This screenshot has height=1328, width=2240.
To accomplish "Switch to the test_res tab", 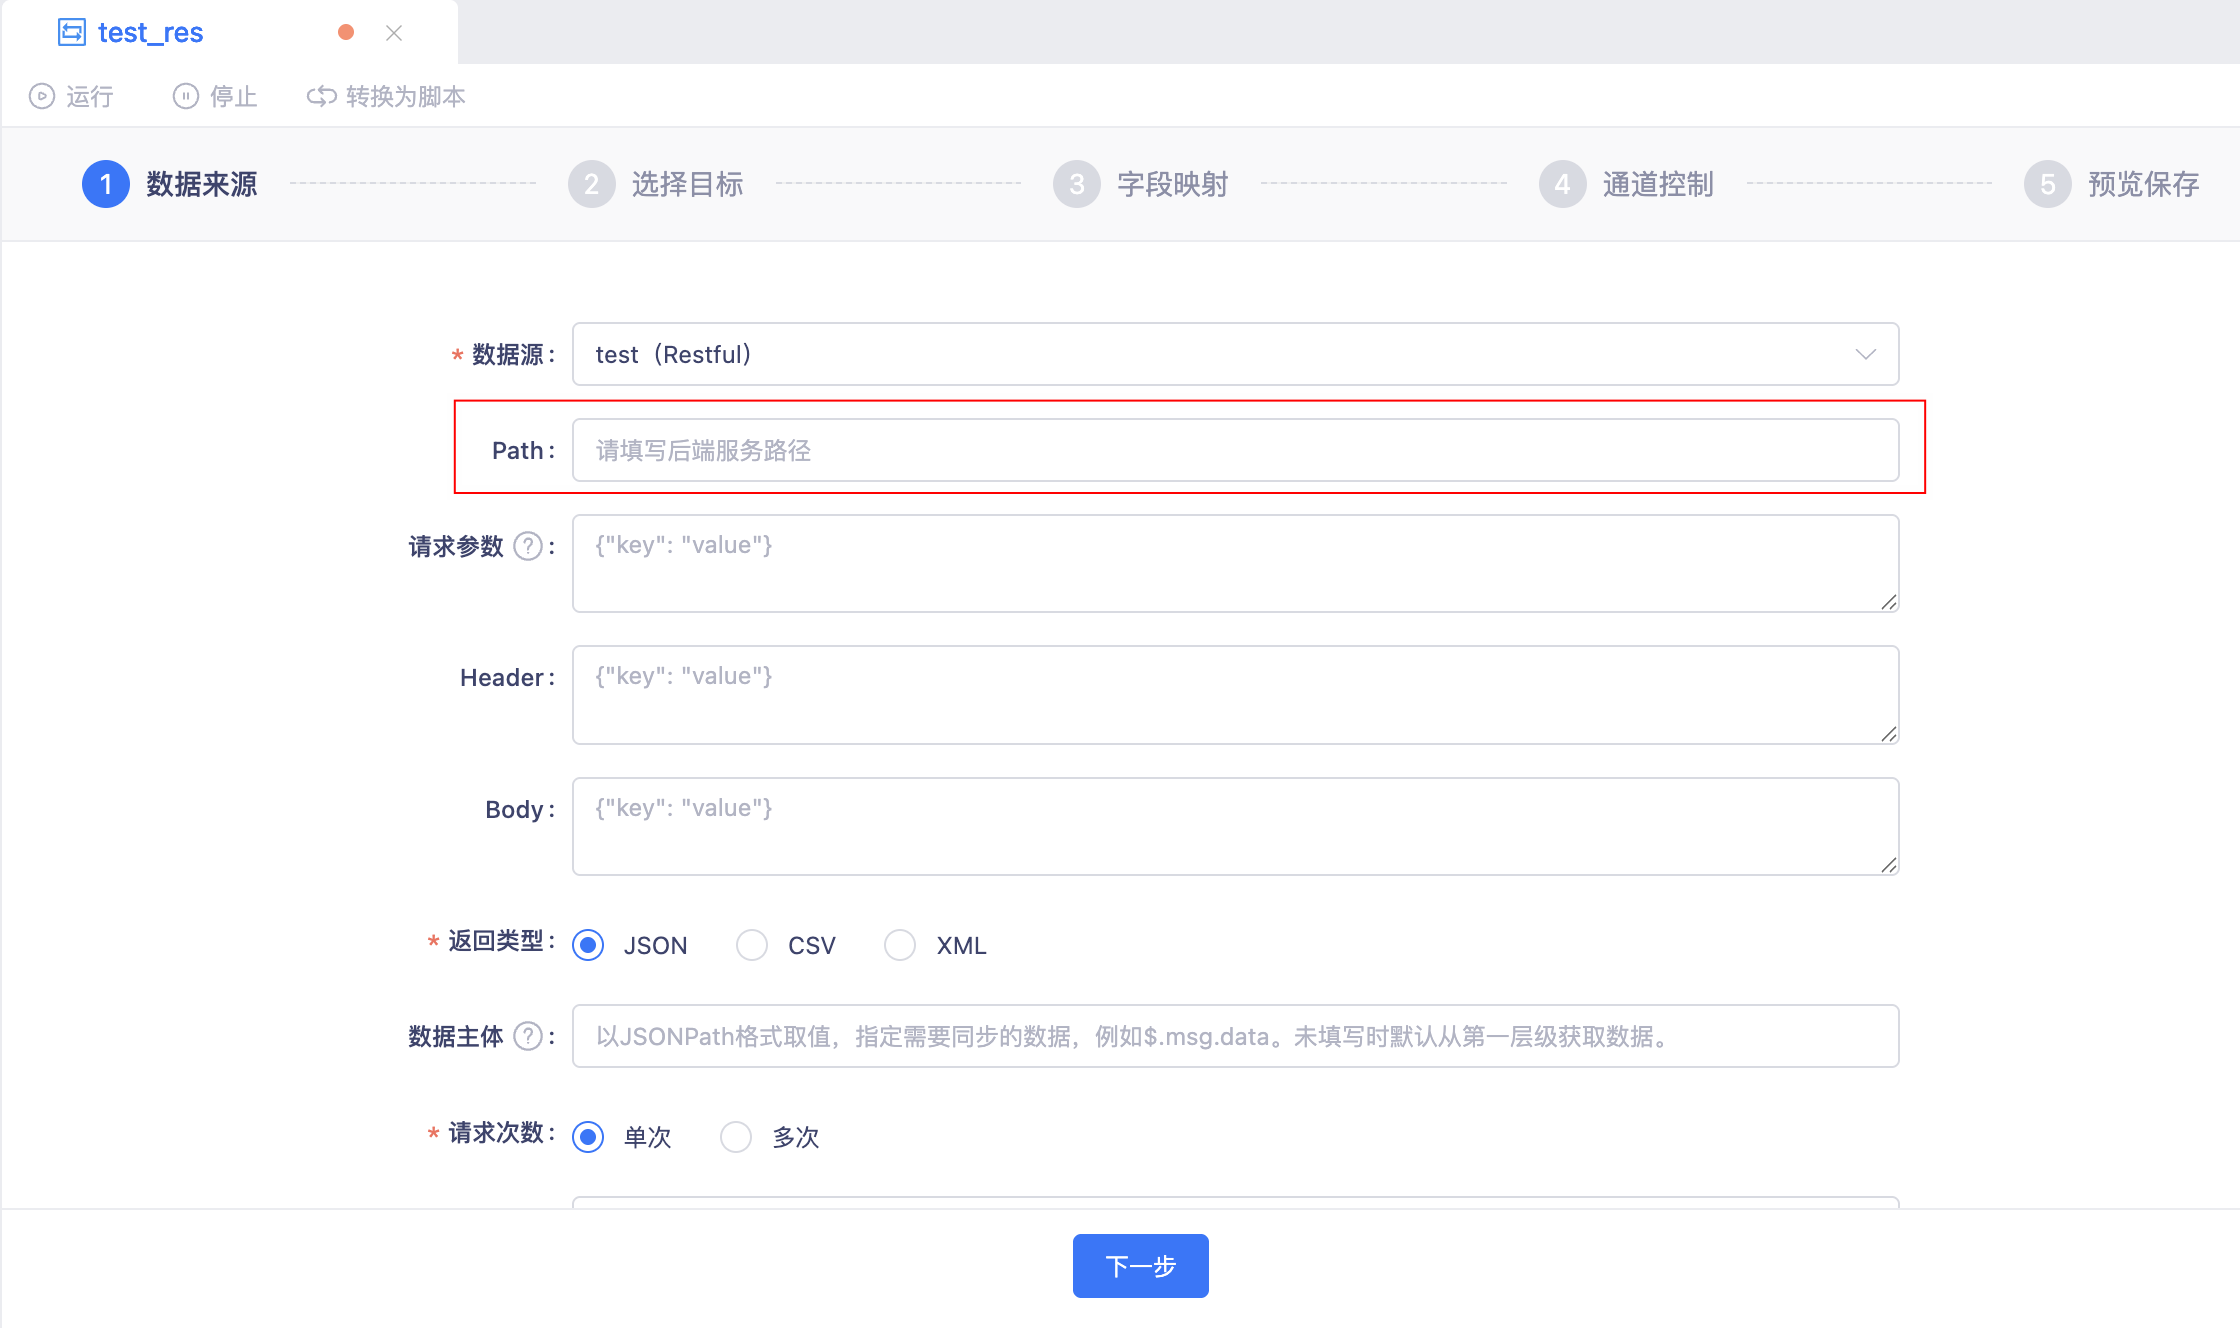I will tap(150, 32).
